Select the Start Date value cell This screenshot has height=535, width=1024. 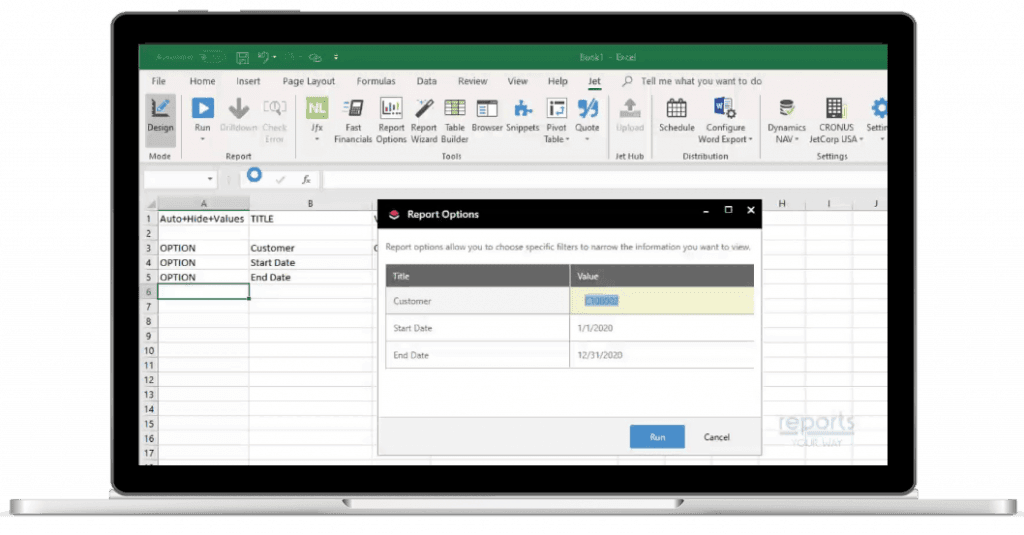coord(661,328)
